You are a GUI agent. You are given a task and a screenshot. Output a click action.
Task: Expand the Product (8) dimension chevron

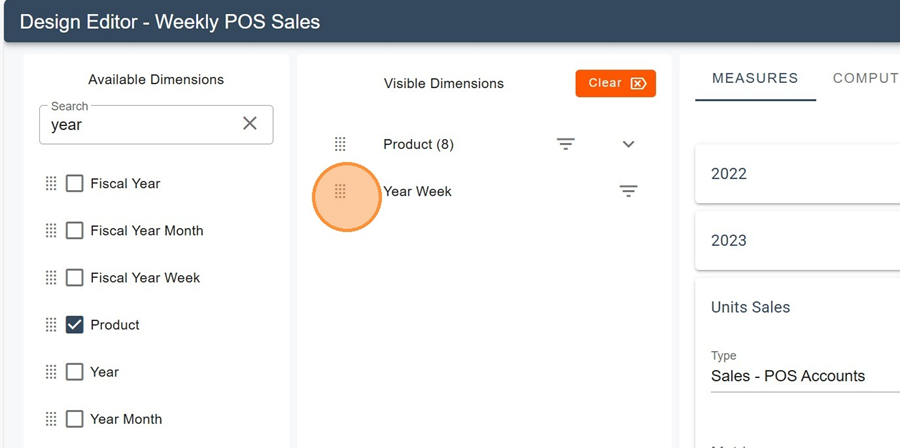(x=628, y=144)
